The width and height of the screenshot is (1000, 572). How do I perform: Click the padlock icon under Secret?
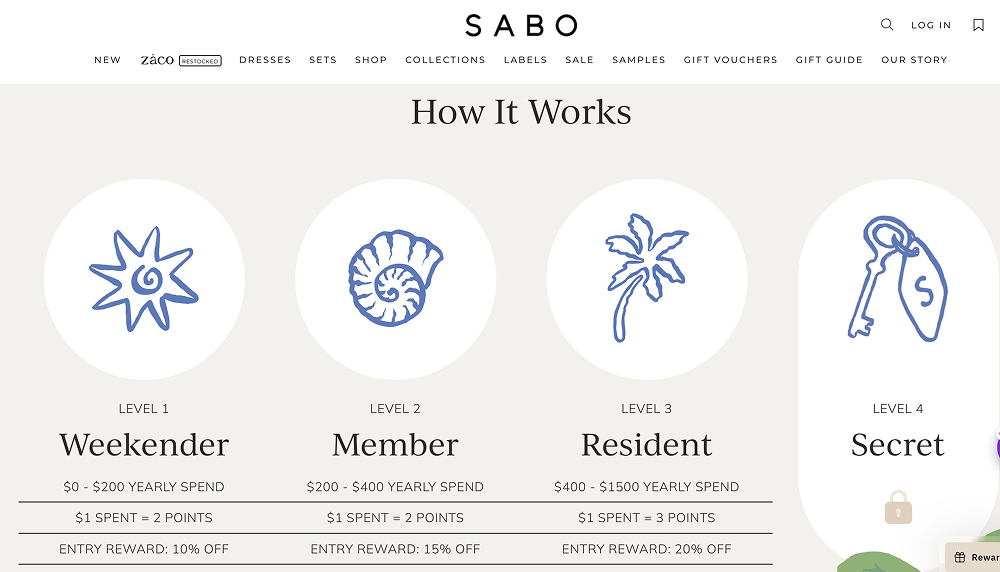click(x=898, y=507)
